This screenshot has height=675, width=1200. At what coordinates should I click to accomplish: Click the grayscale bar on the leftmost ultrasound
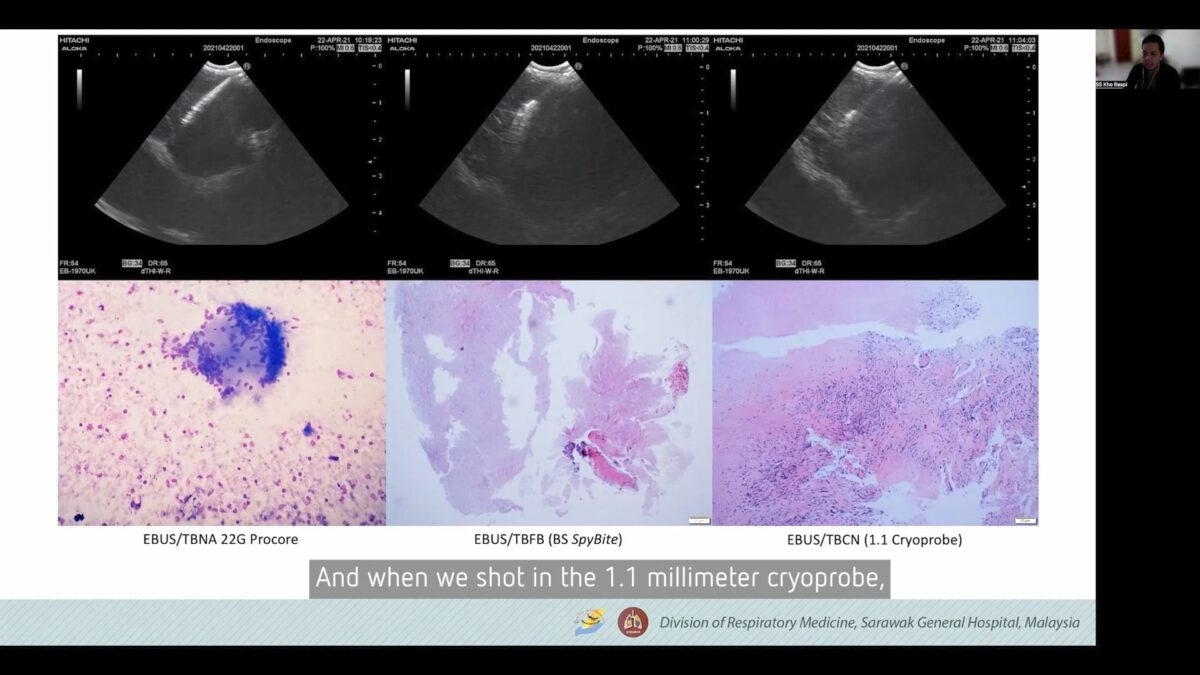tap(80, 88)
